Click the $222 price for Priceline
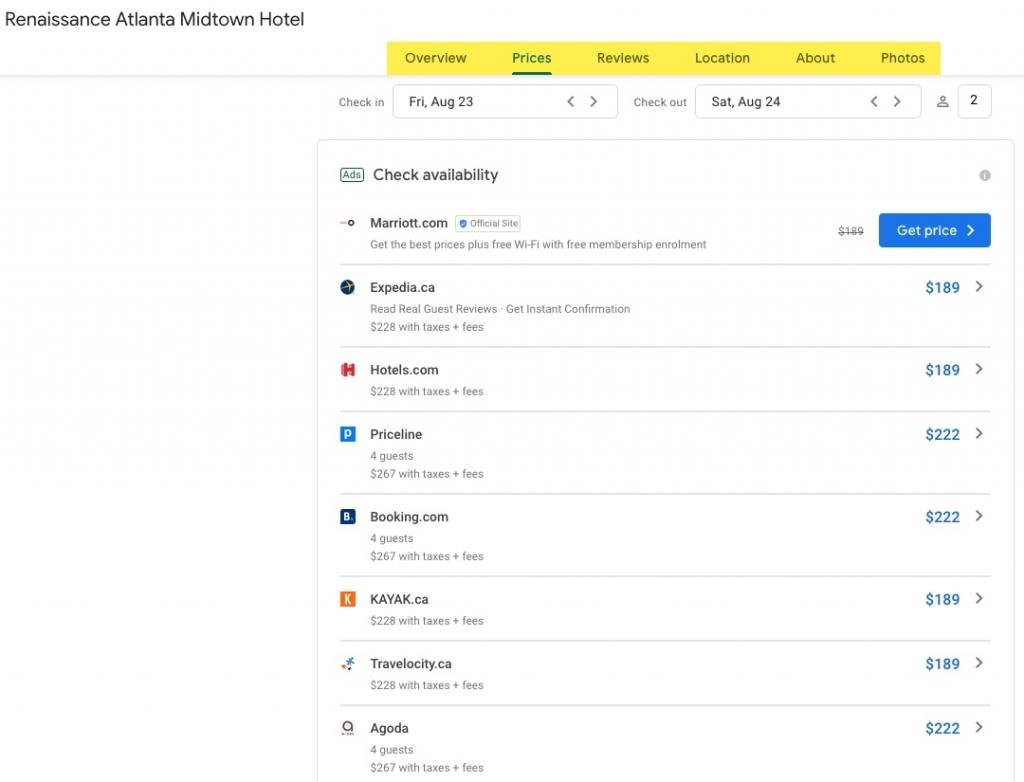The image size is (1024, 782). pyautogui.click(x=942, y=434)
